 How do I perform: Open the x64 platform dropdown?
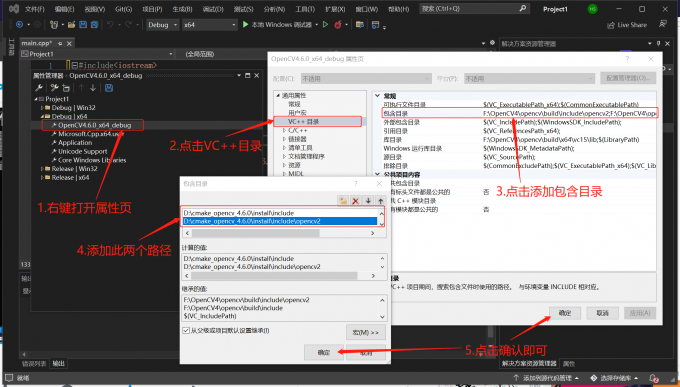click(210, 25)
